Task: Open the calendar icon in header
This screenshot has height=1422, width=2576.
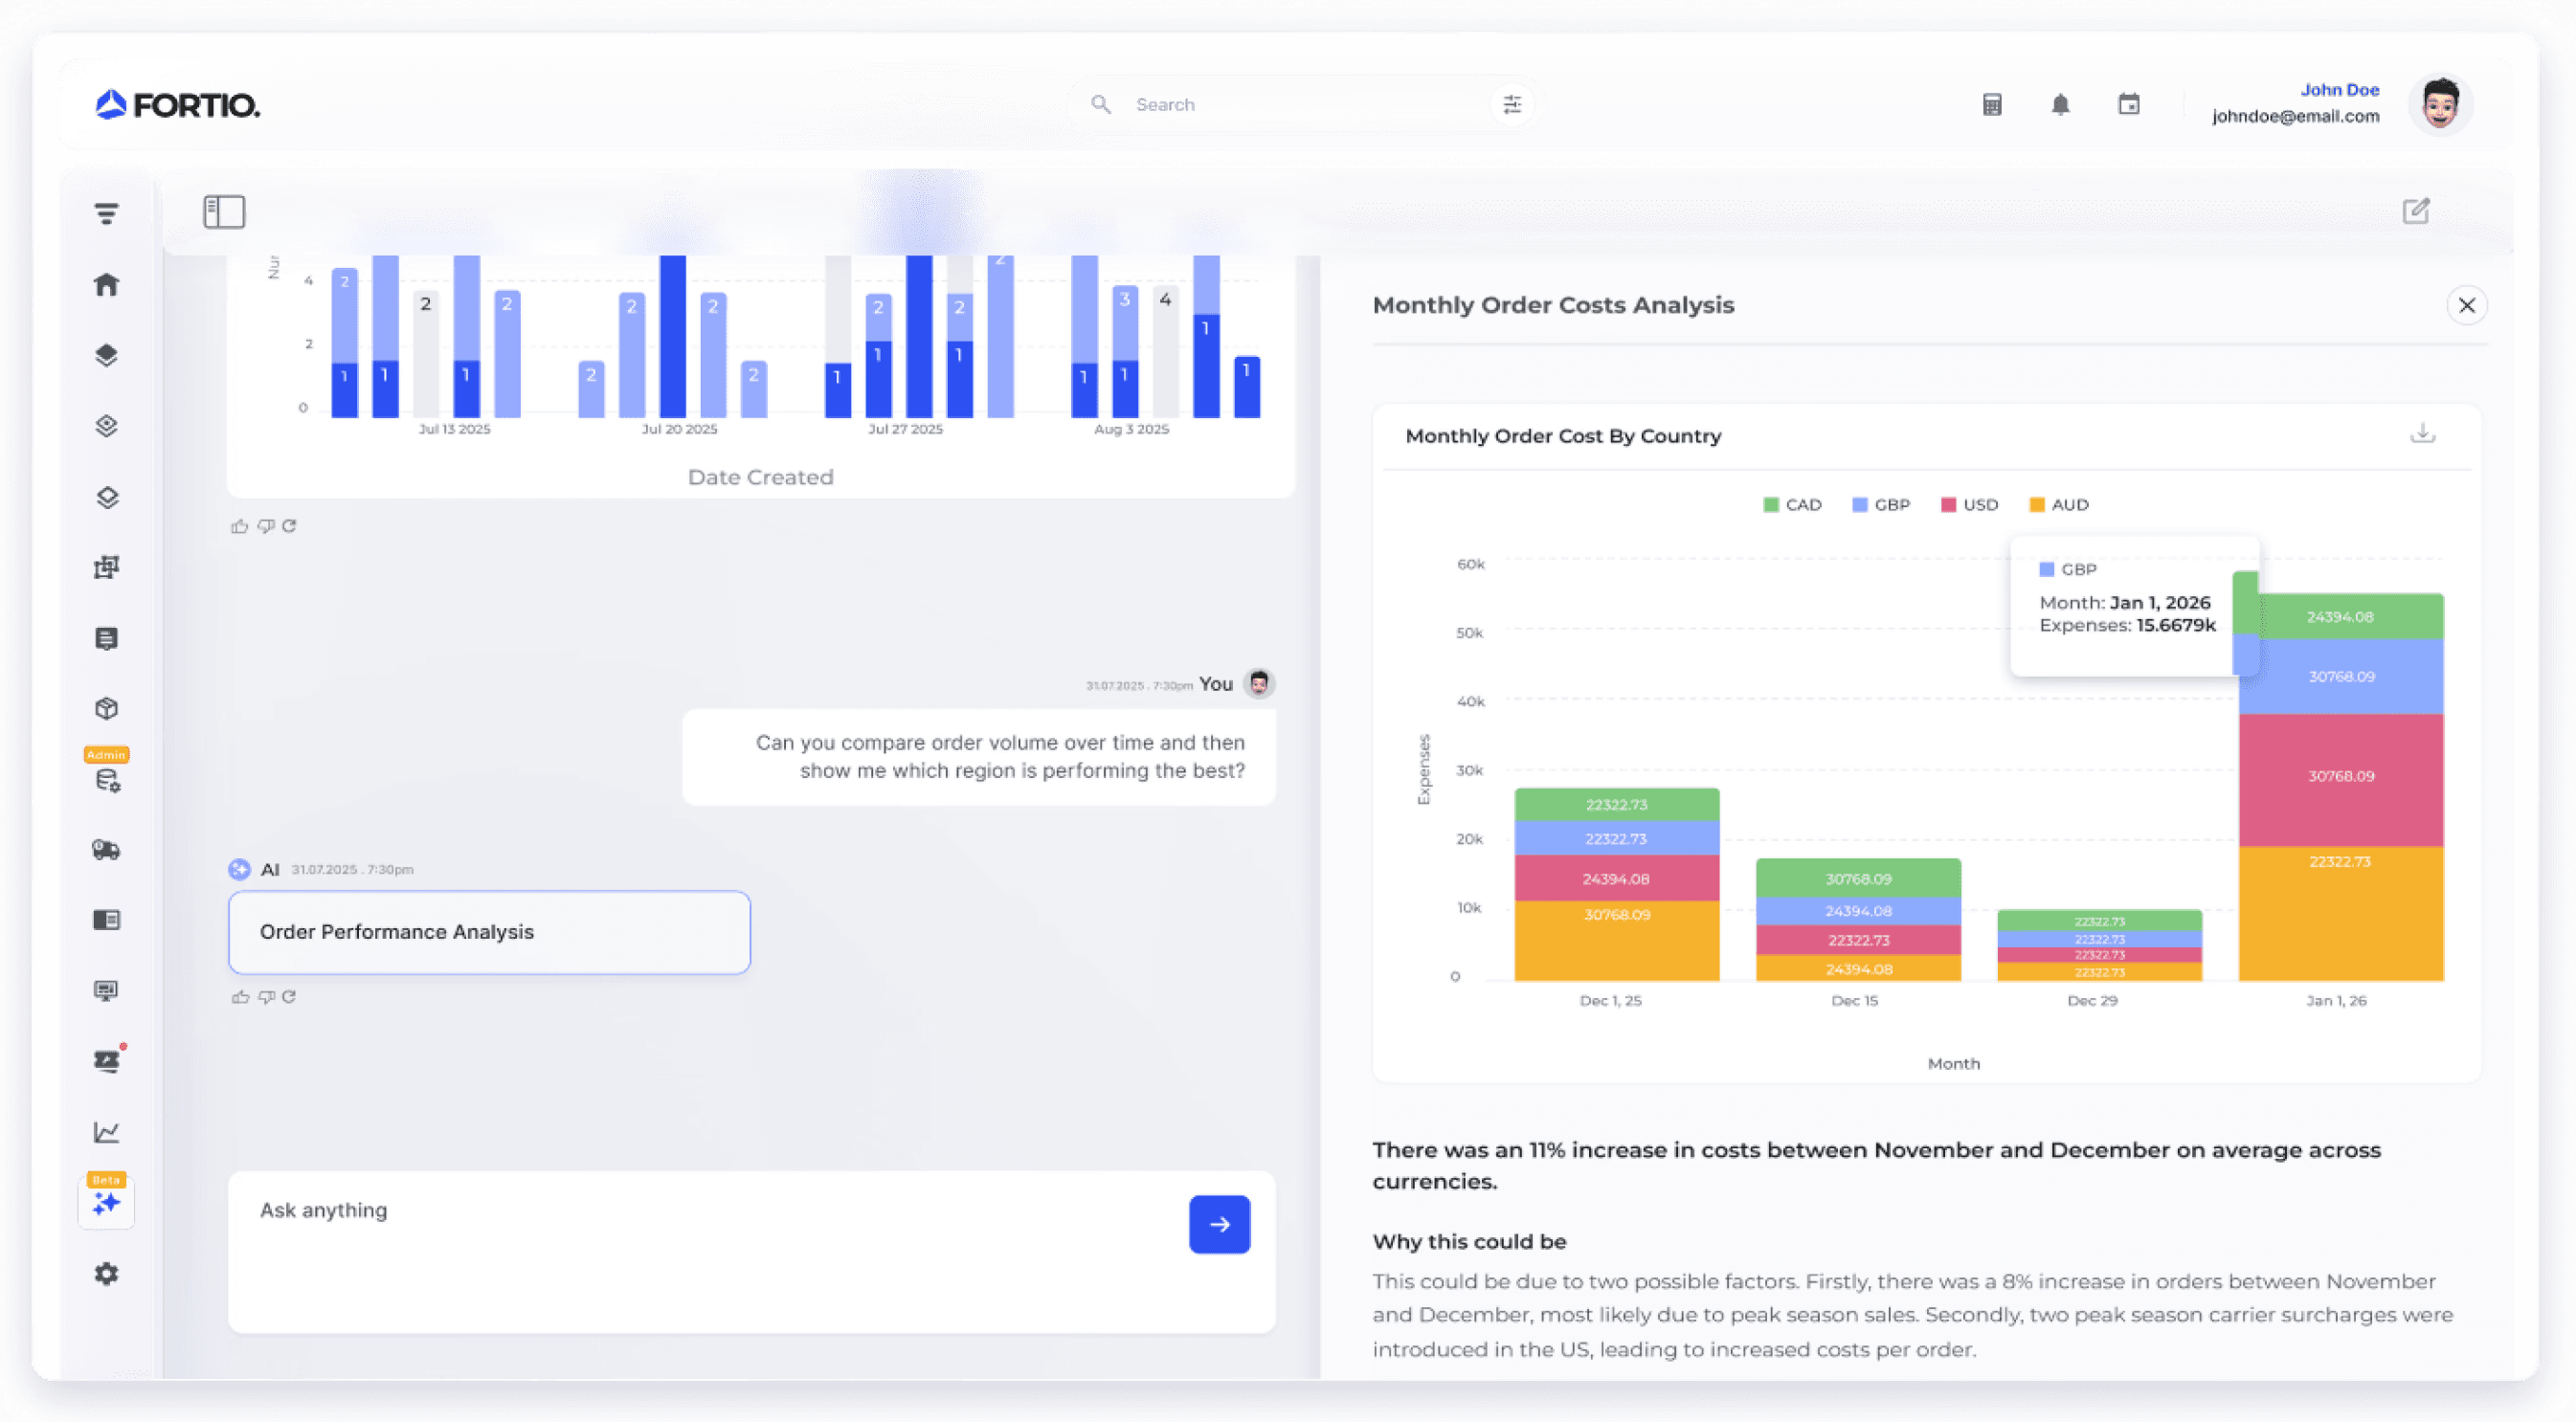Action: 2128,105
